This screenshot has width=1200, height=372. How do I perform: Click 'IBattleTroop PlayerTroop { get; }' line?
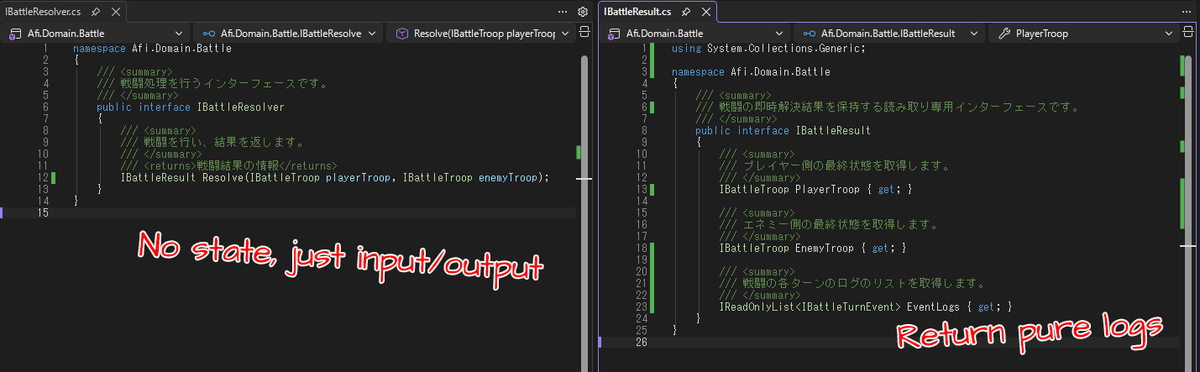click(x=816, y=189)
